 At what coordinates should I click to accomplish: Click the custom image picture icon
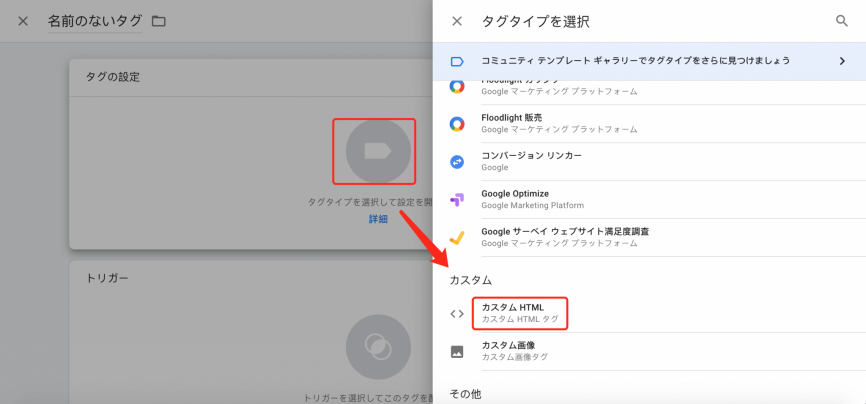point(457,351)
